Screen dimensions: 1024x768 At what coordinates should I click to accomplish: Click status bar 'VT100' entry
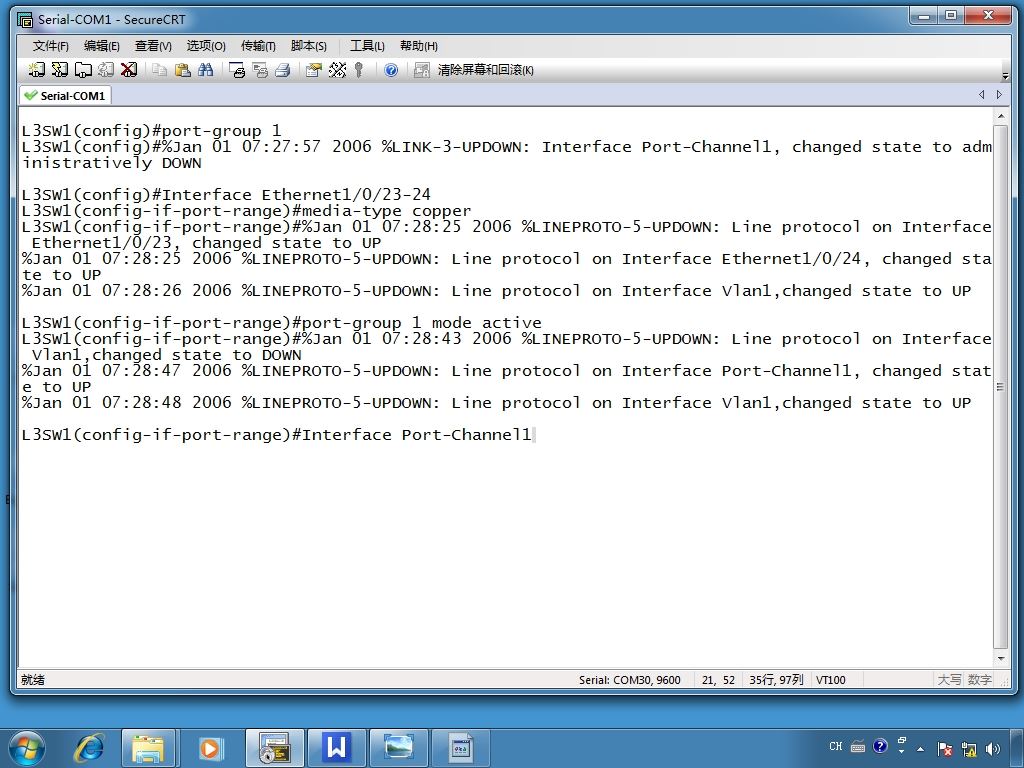[x=831, y=680]
